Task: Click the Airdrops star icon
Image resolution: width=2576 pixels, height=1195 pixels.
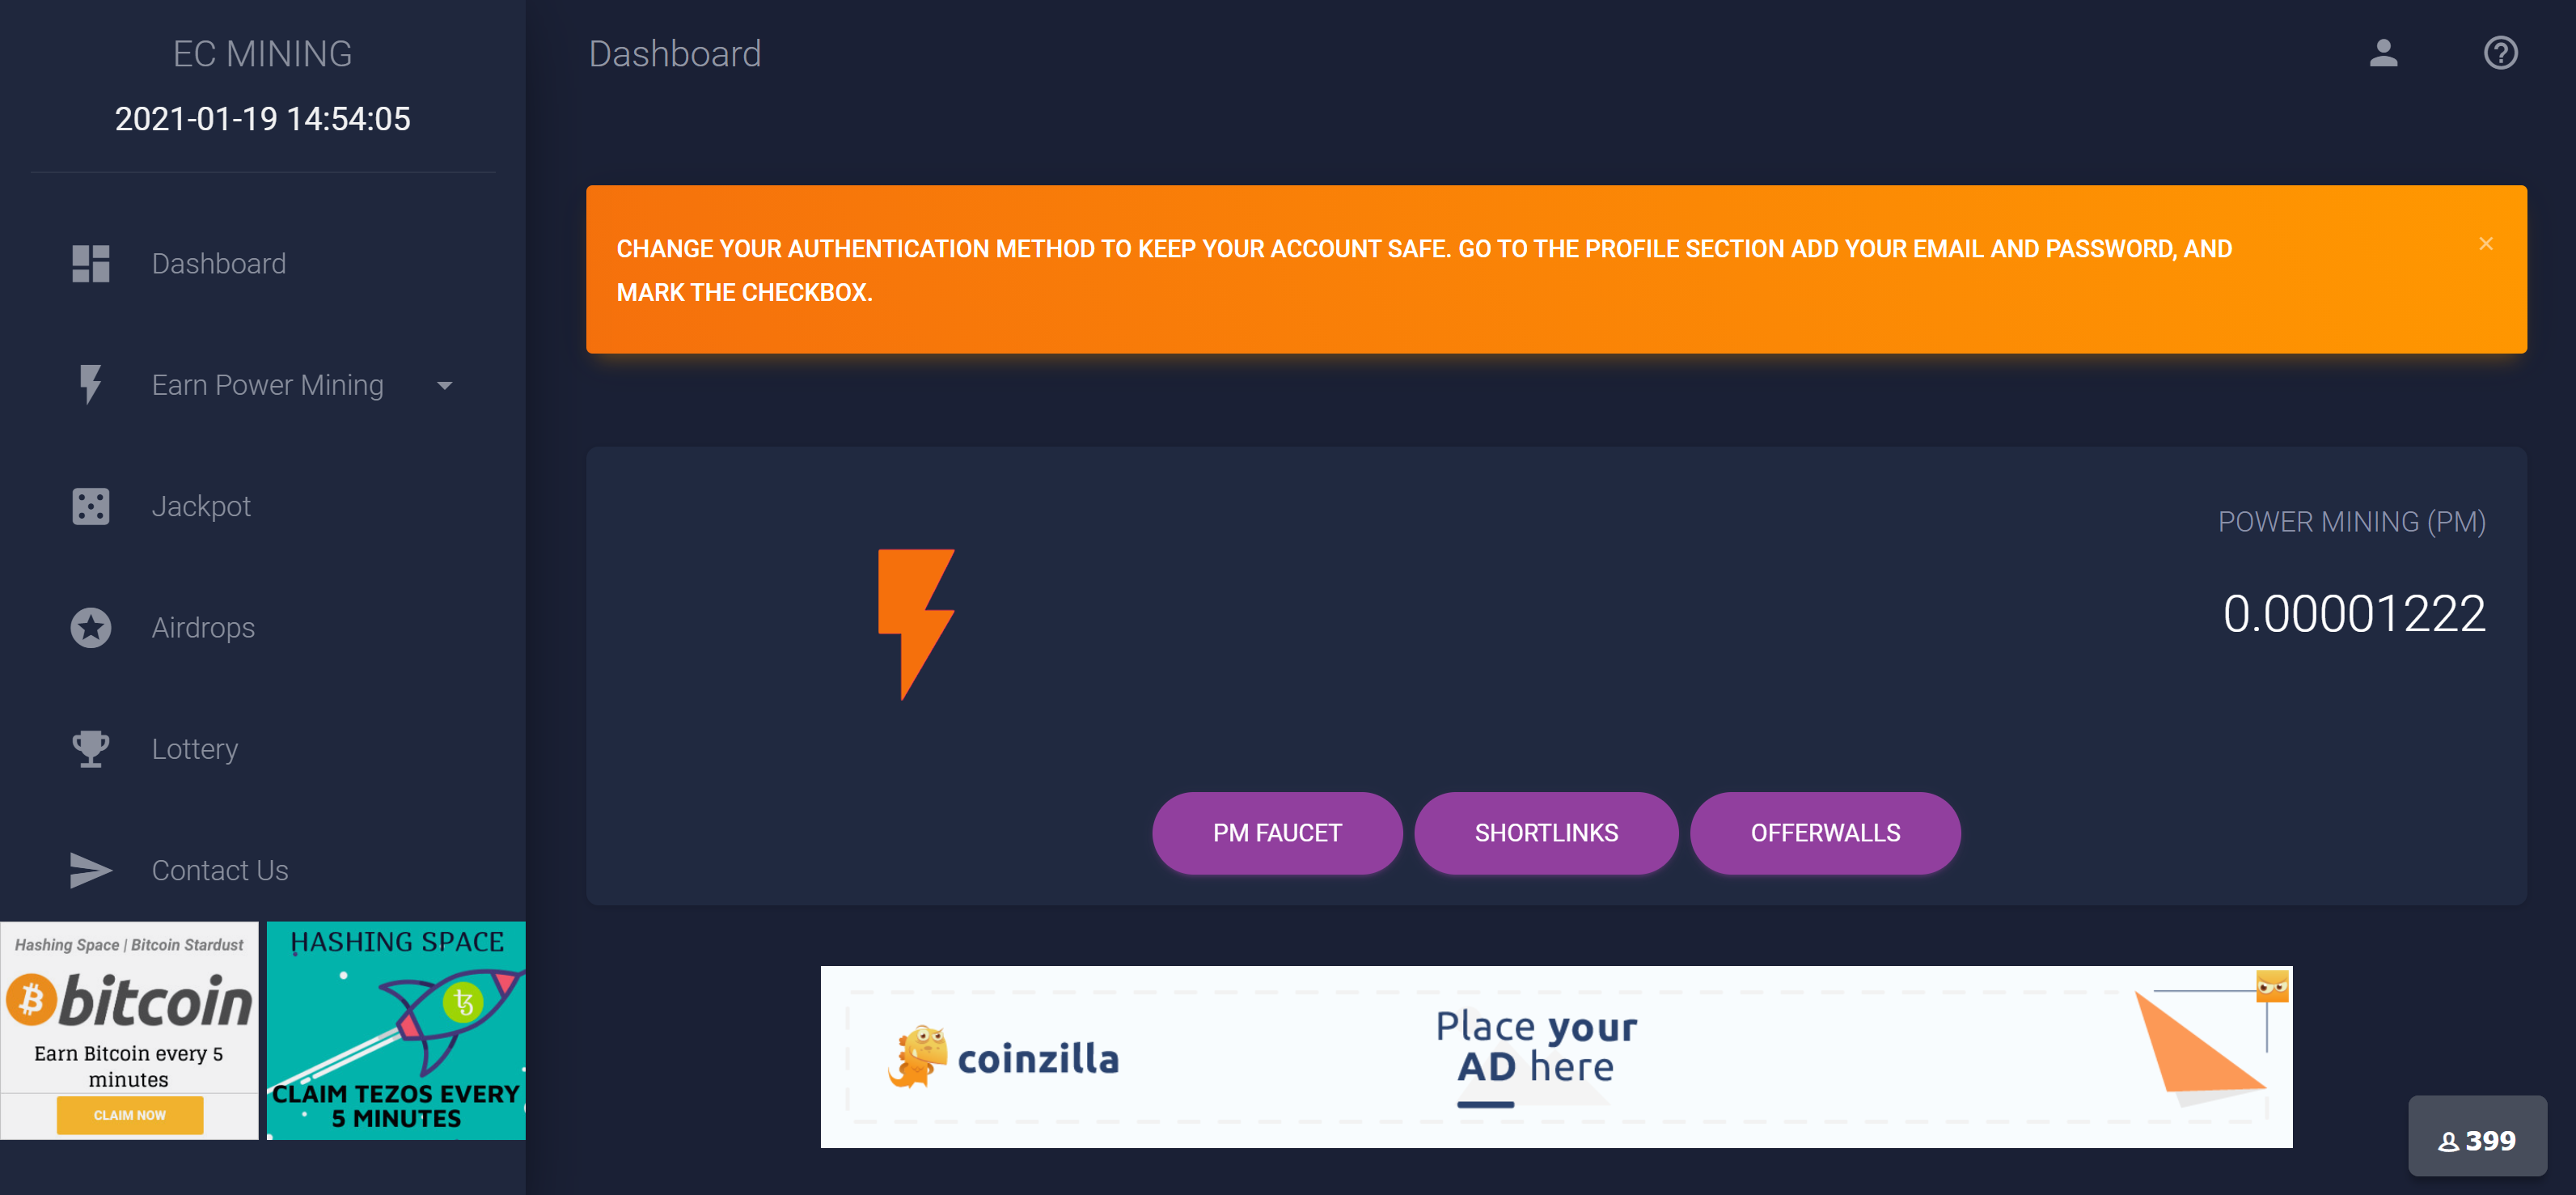Action: point(90,627)
